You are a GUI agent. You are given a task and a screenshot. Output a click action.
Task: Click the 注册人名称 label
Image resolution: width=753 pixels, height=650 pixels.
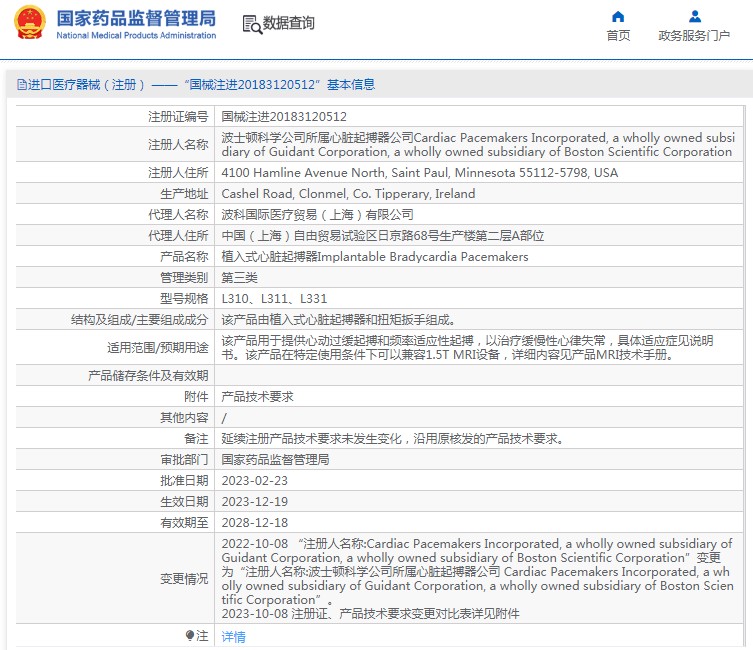tap(178, 144)
